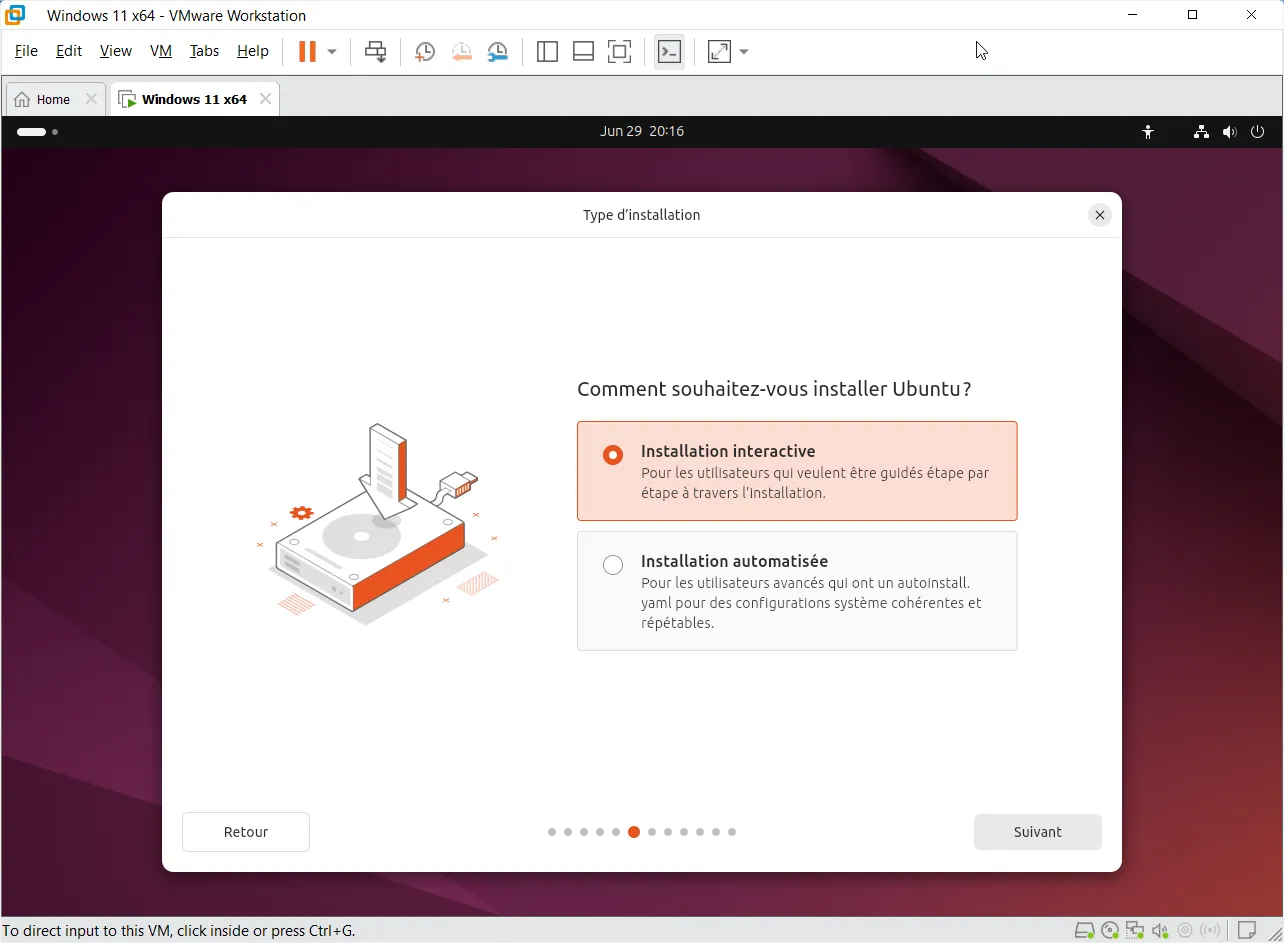Close the Windows 11 x64 tab
Screen dimensions: 1284x943
click(265, 99)
